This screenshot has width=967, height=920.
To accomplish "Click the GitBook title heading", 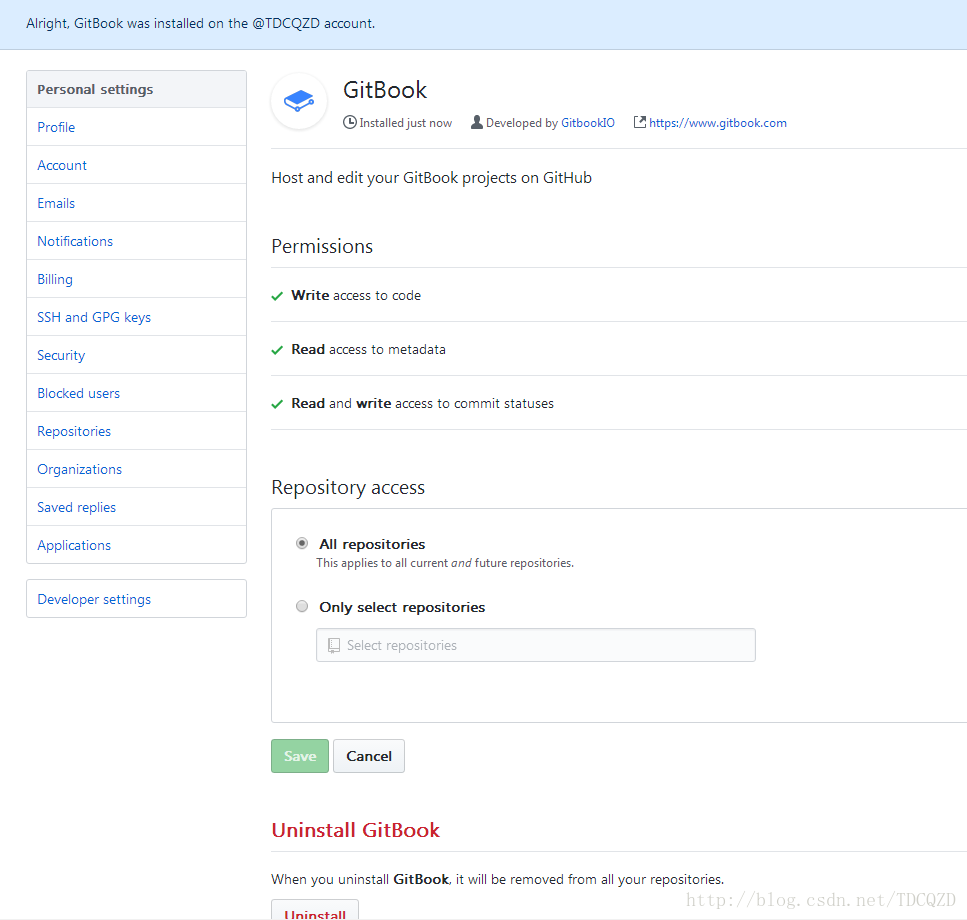I will coord(385,90).
